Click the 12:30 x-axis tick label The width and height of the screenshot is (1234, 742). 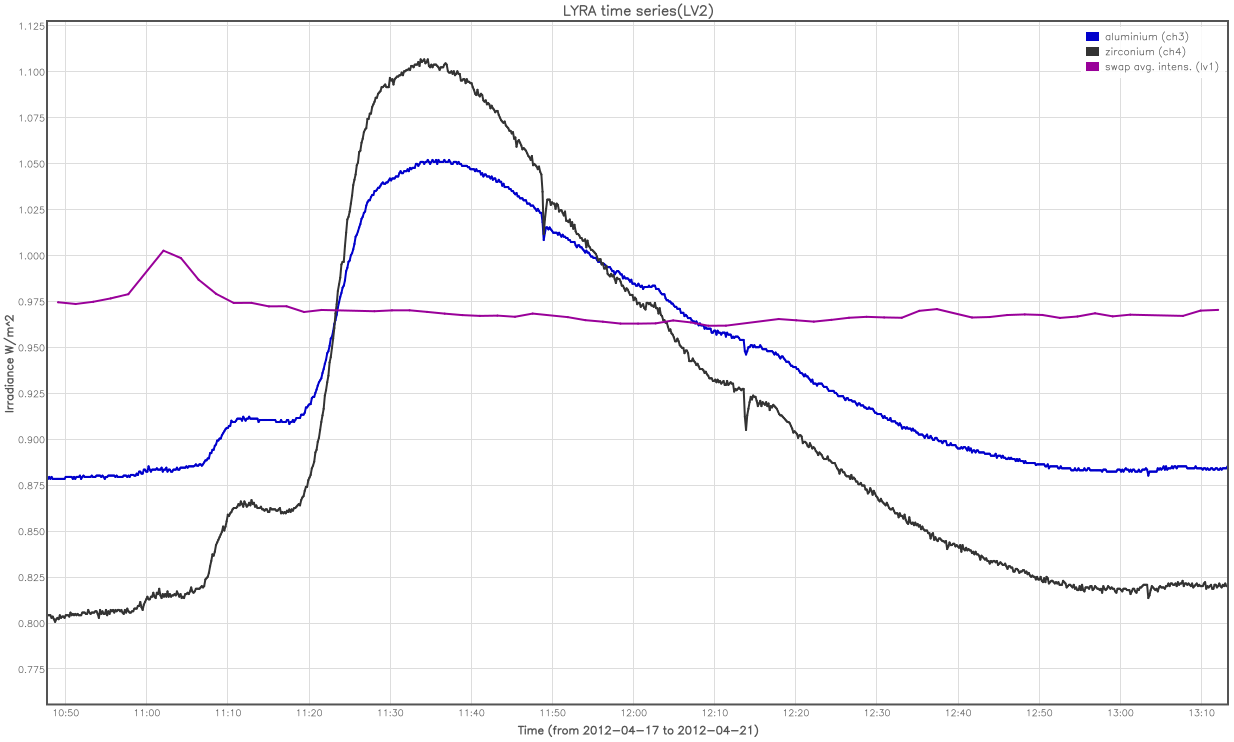tap(877, 713)
